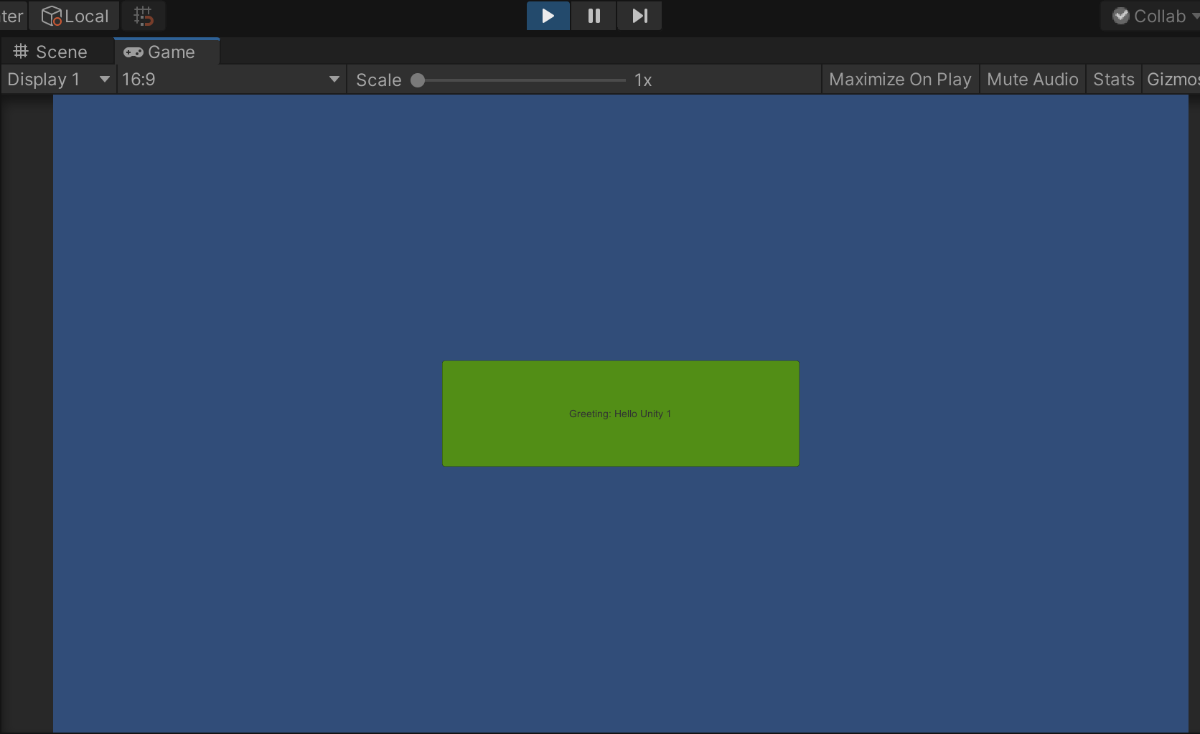Toggle Maximize On Play
The height and width of the screenshot is (734, 1200).
(900, 80)
